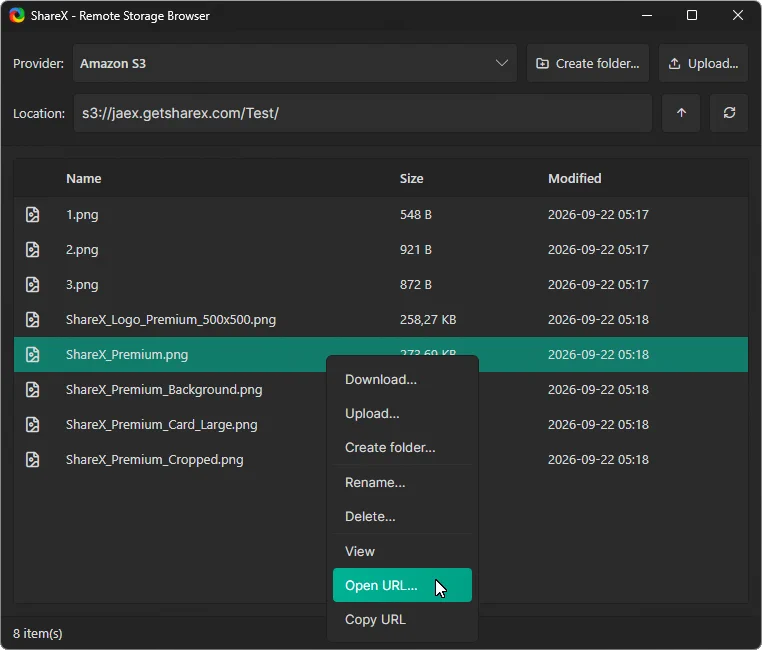Open the Provider dropdown showing Amazon S3

pos(294,63)
